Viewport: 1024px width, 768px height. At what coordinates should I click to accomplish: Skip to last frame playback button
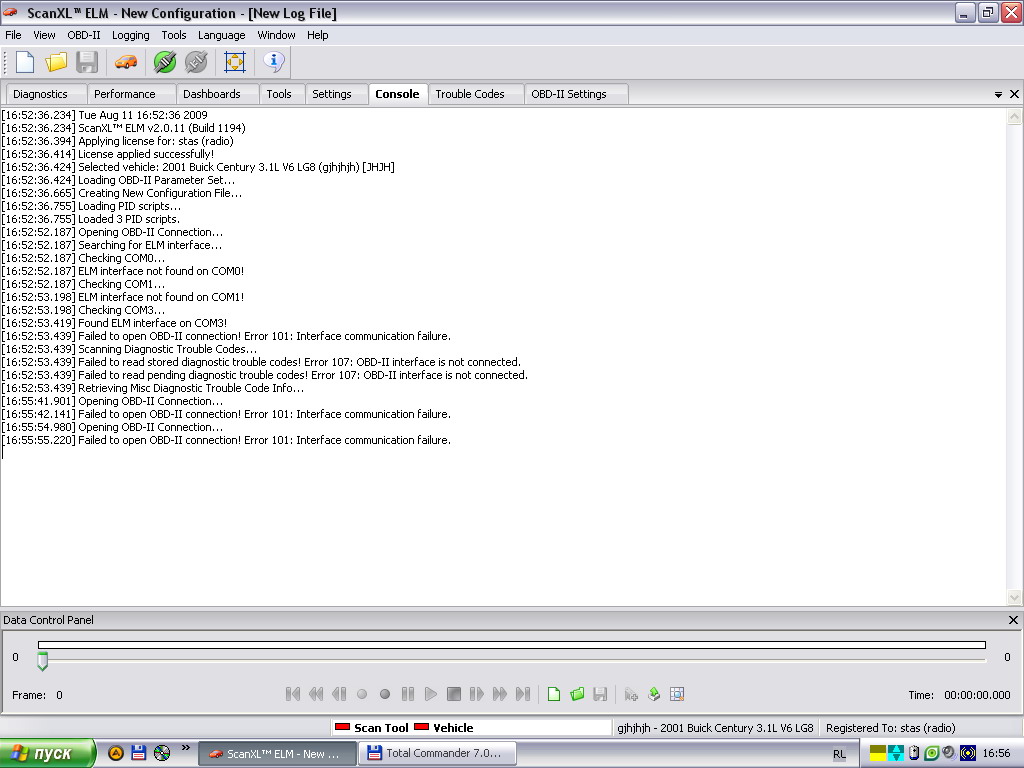pos(523,694)
